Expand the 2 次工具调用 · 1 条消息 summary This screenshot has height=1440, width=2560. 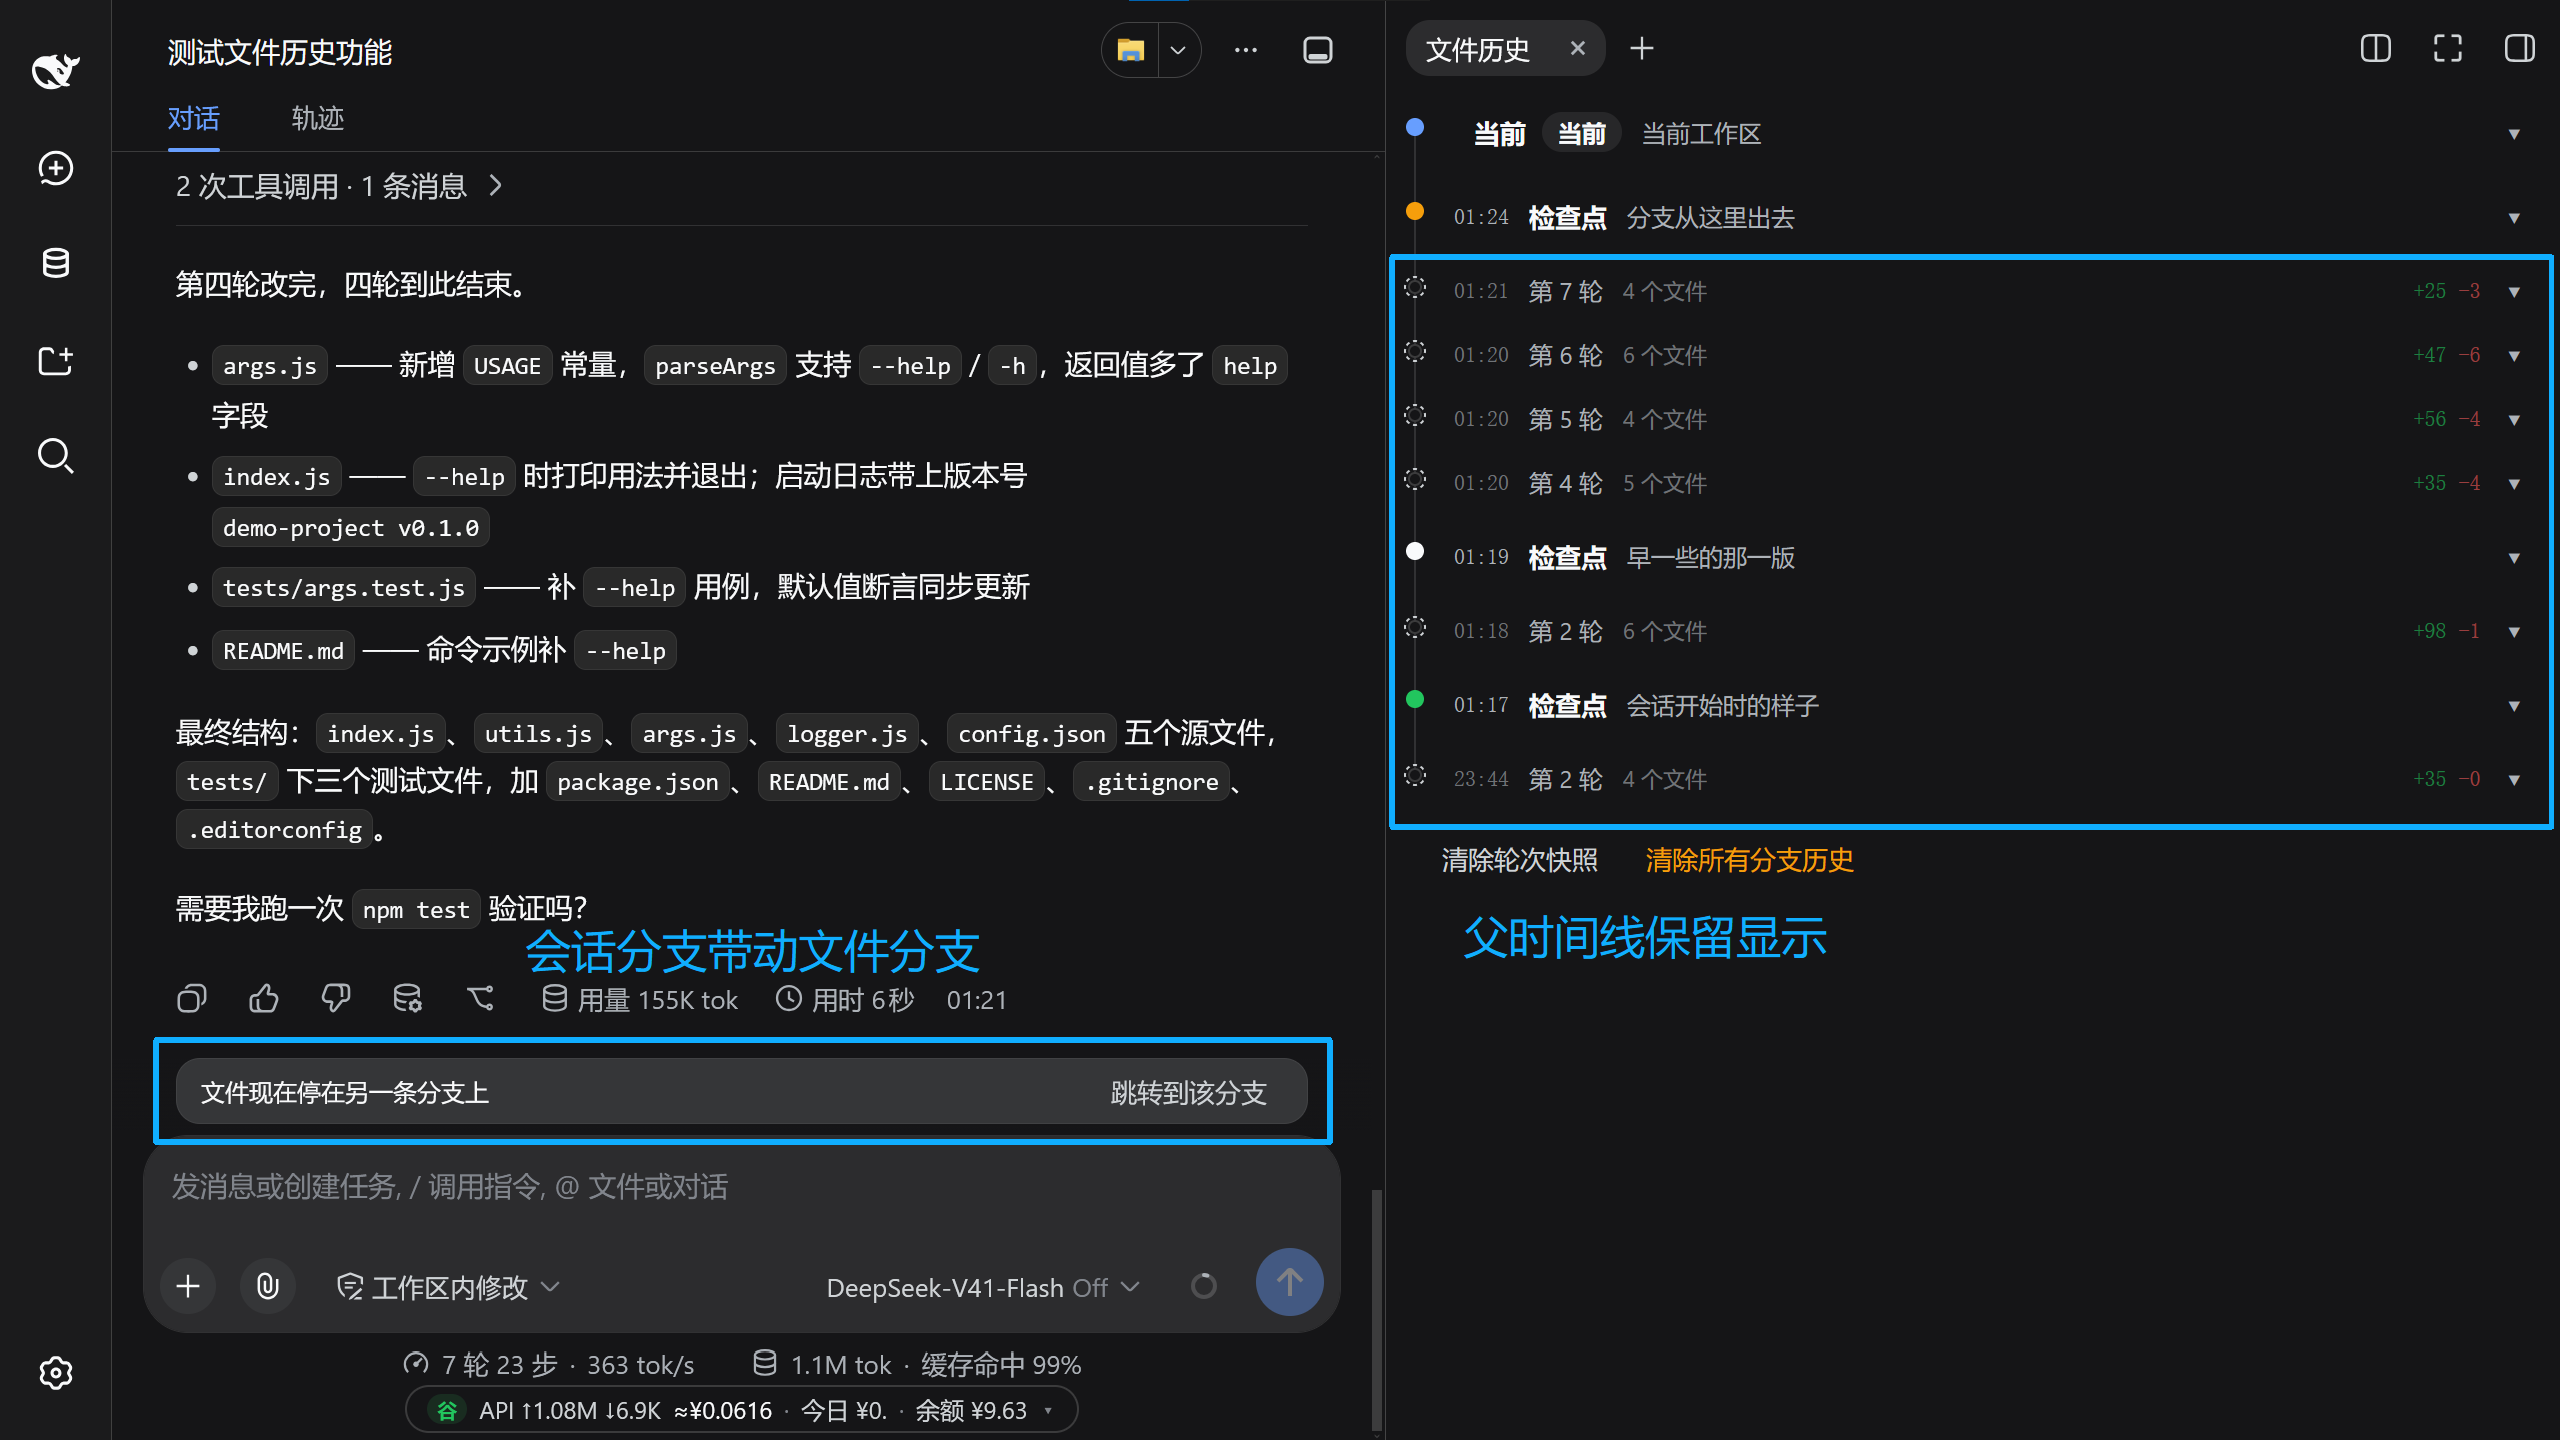pos(340,187)
